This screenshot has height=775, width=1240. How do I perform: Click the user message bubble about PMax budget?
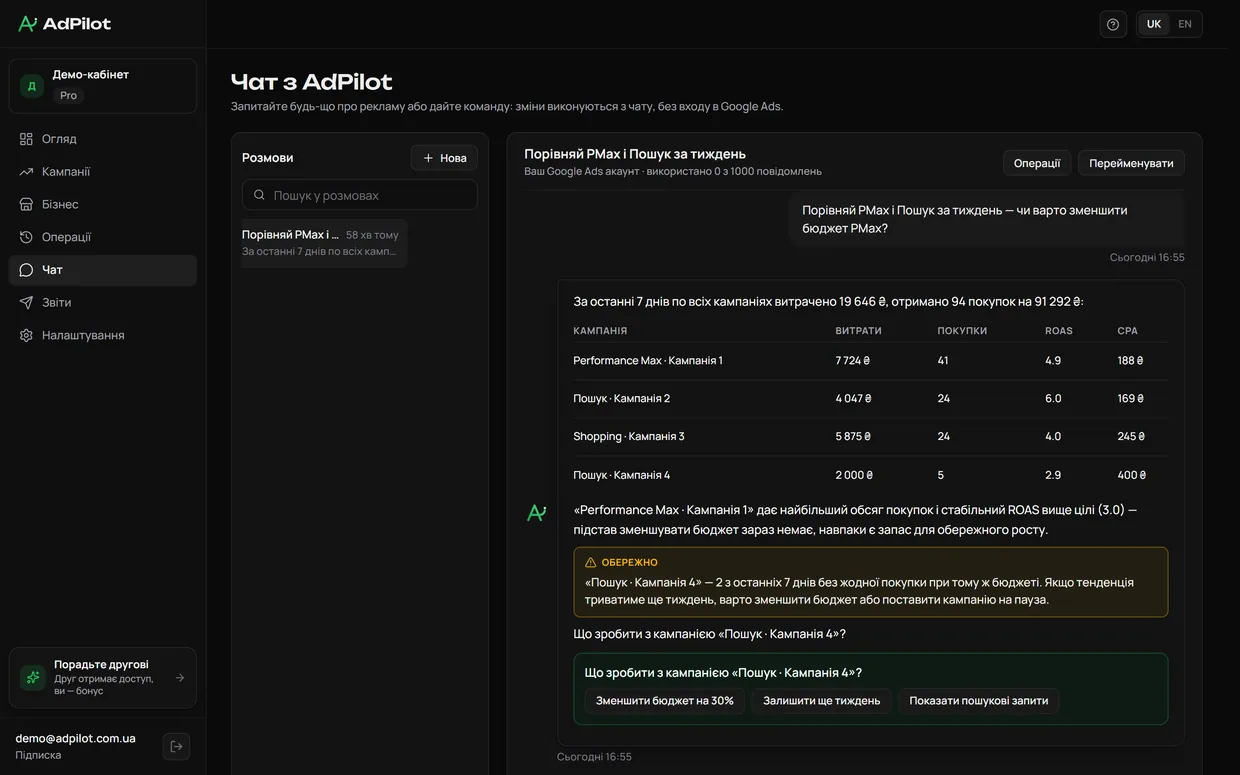[x=986, y=219]
